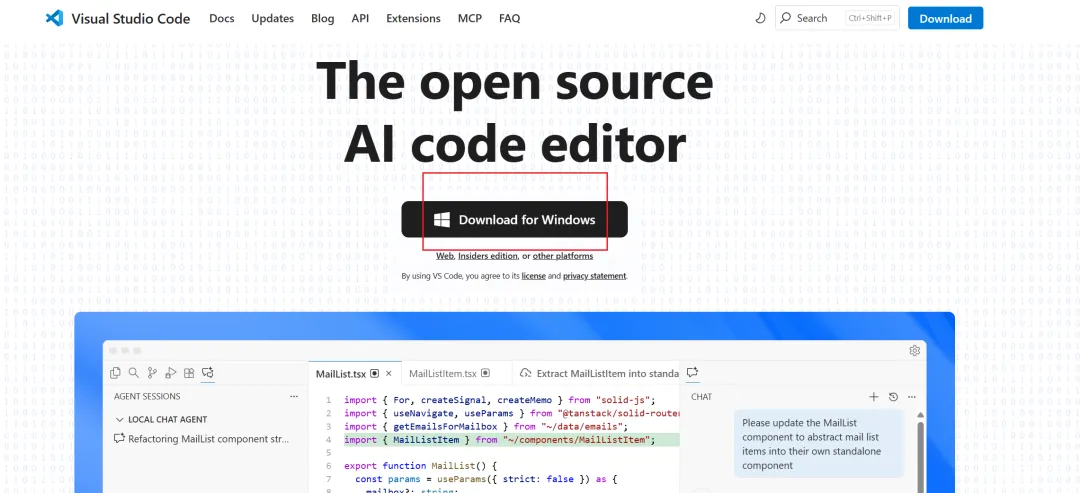Viewport: 1080px width, 493px height.
Task: Open the Updates menu item
Action: tap(273, 19)
